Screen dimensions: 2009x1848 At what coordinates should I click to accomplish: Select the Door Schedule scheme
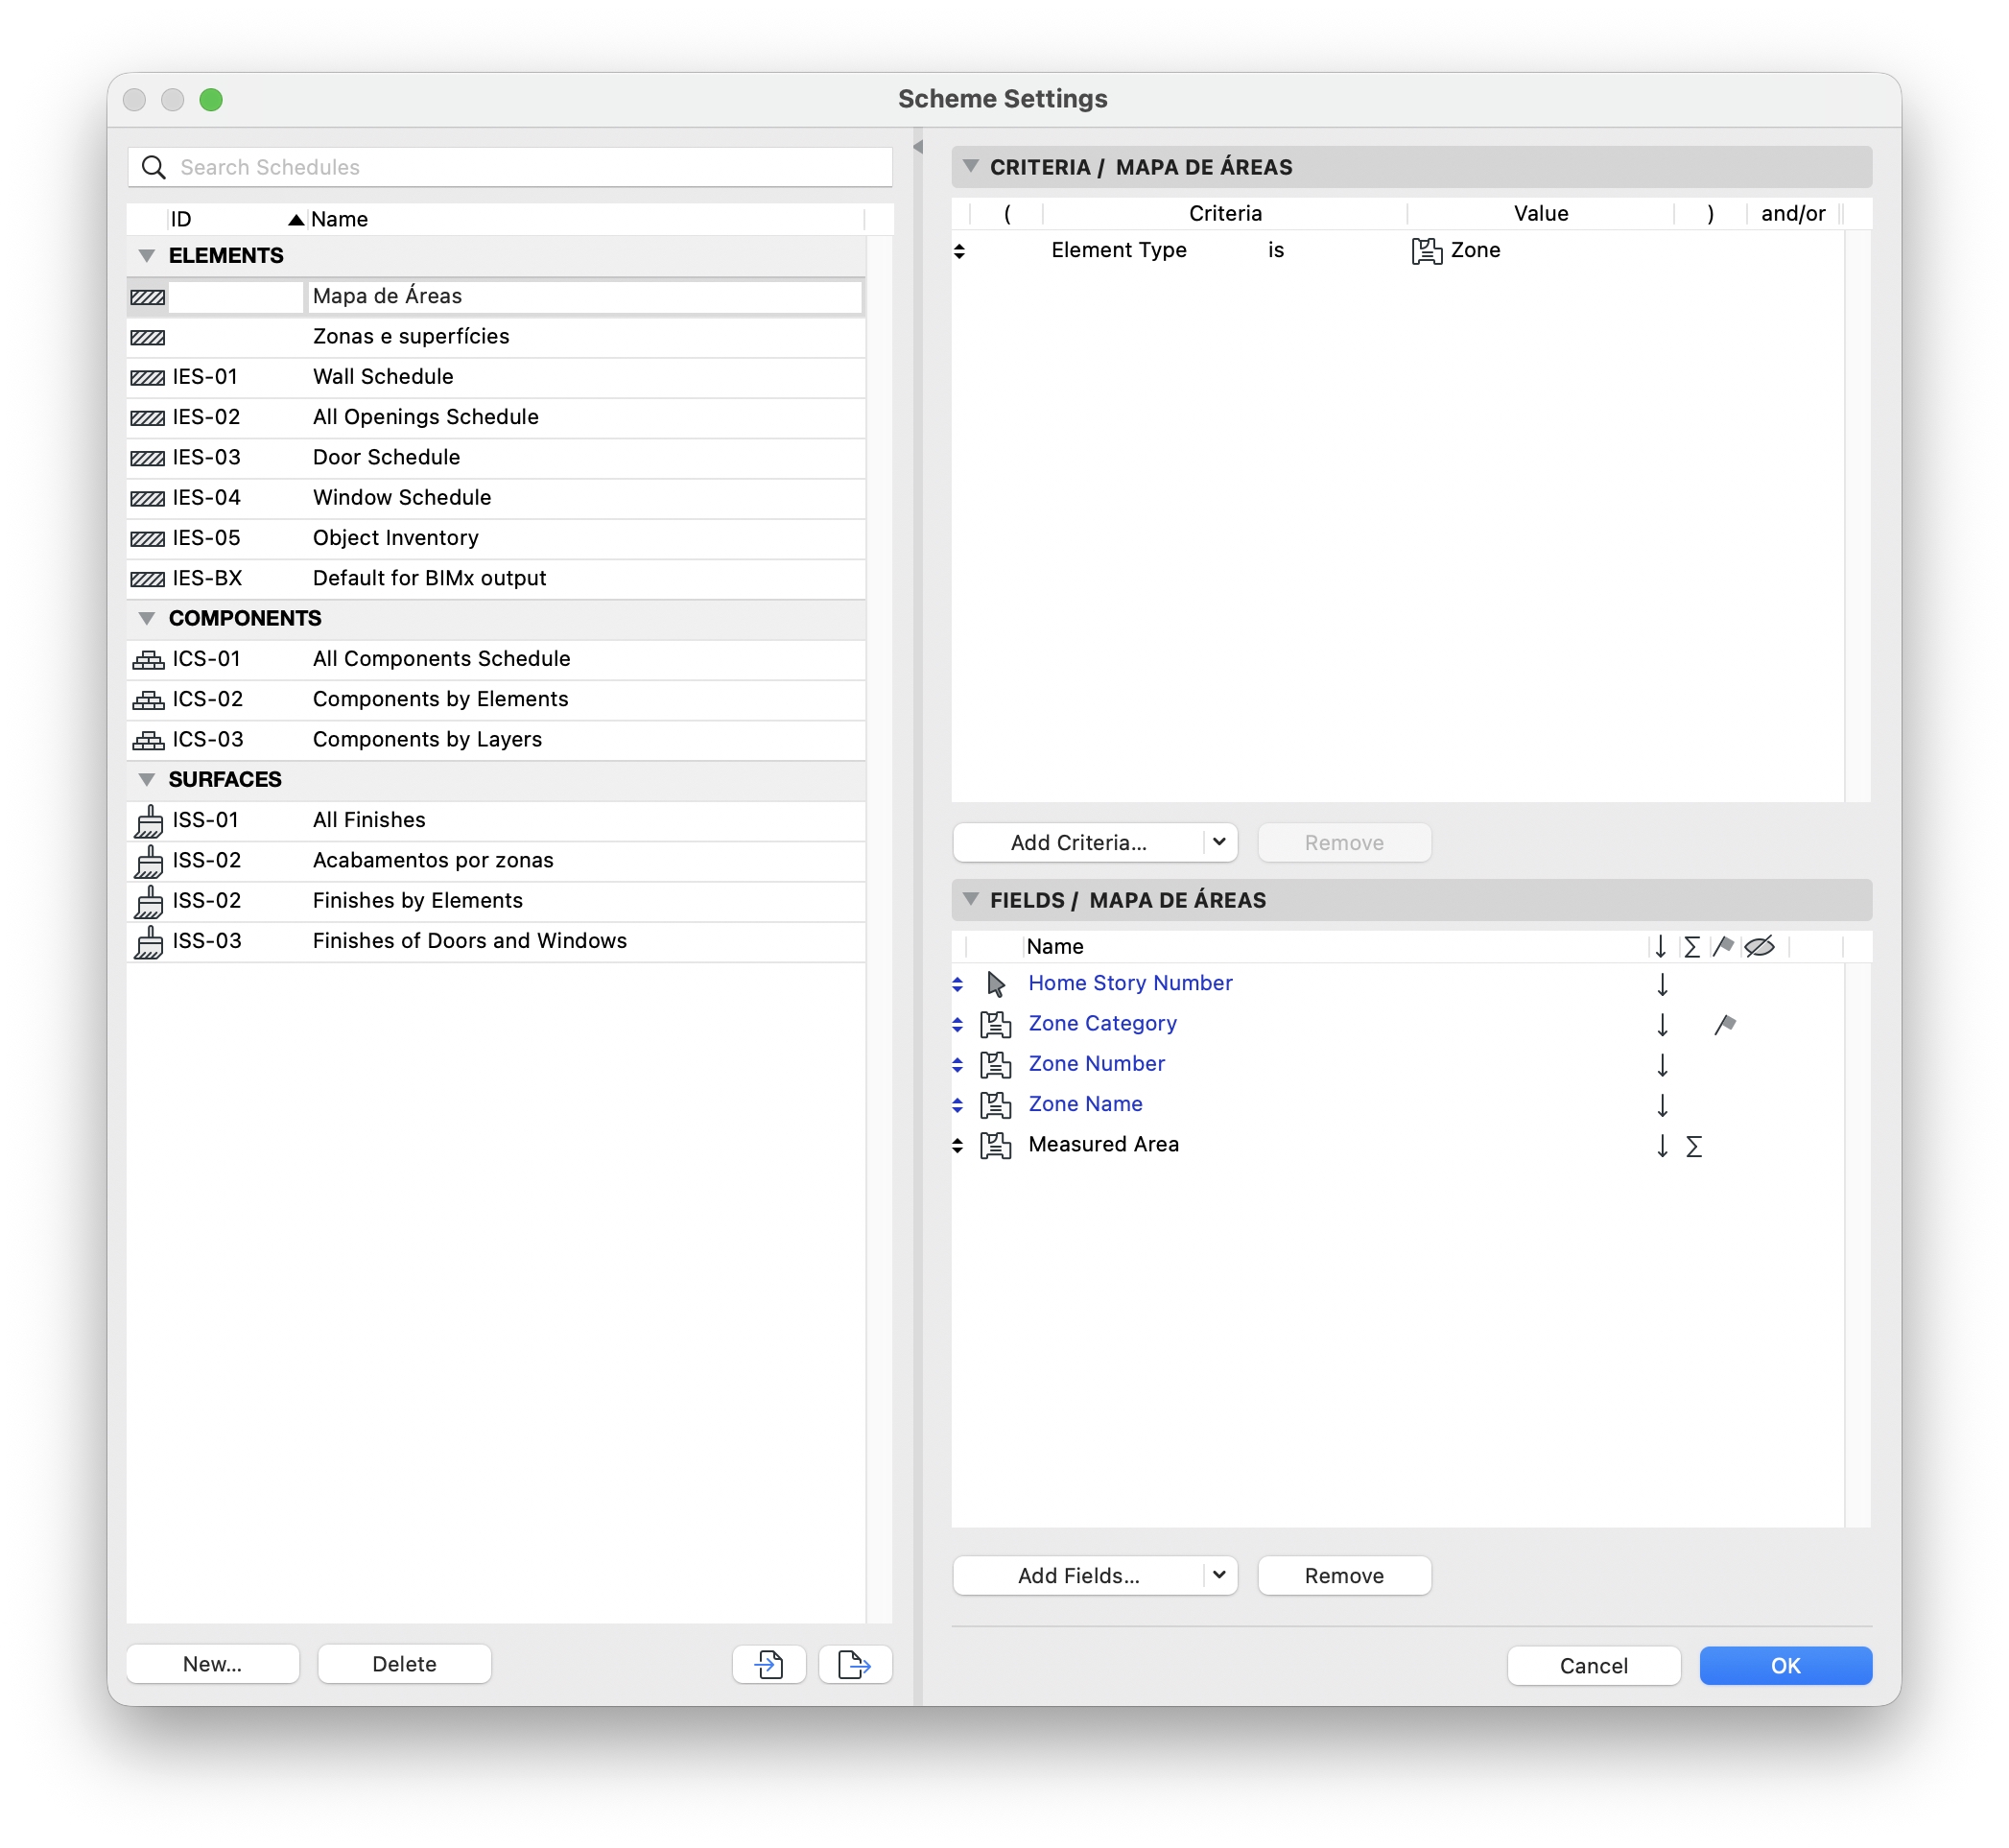[496, 458]
